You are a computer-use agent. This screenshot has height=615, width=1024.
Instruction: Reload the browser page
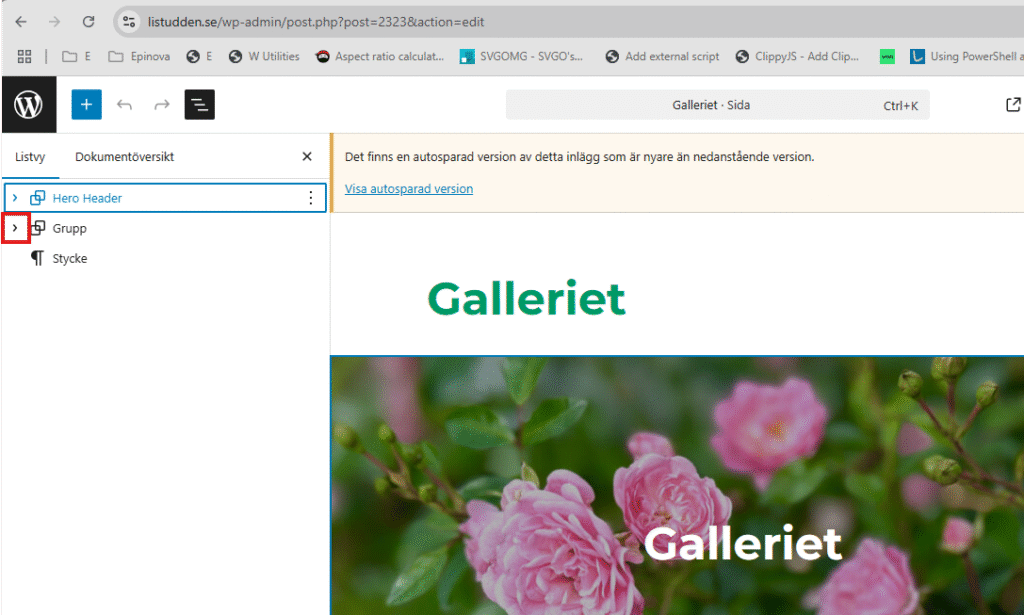click(88, 22)
